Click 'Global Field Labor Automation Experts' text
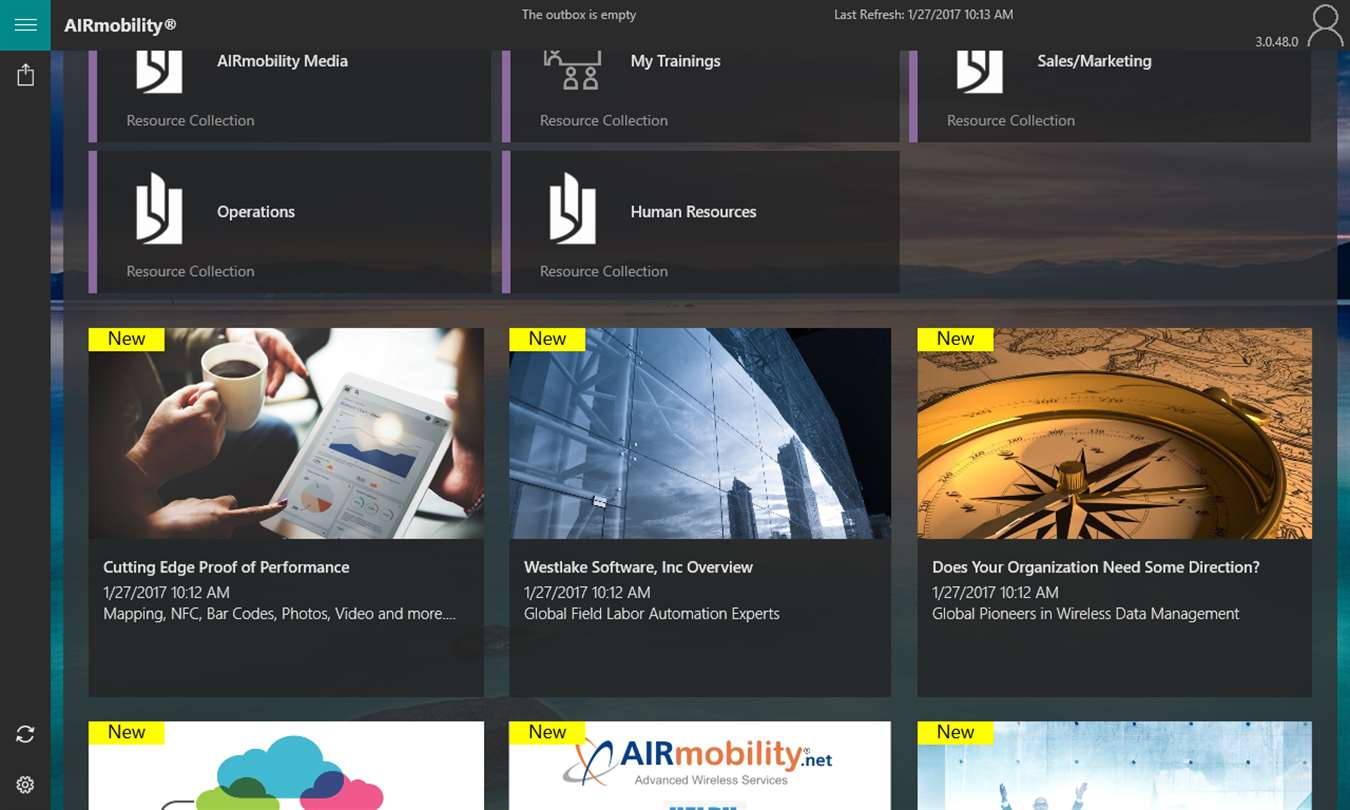The image size is (1350, 810). tap(652, 614)
